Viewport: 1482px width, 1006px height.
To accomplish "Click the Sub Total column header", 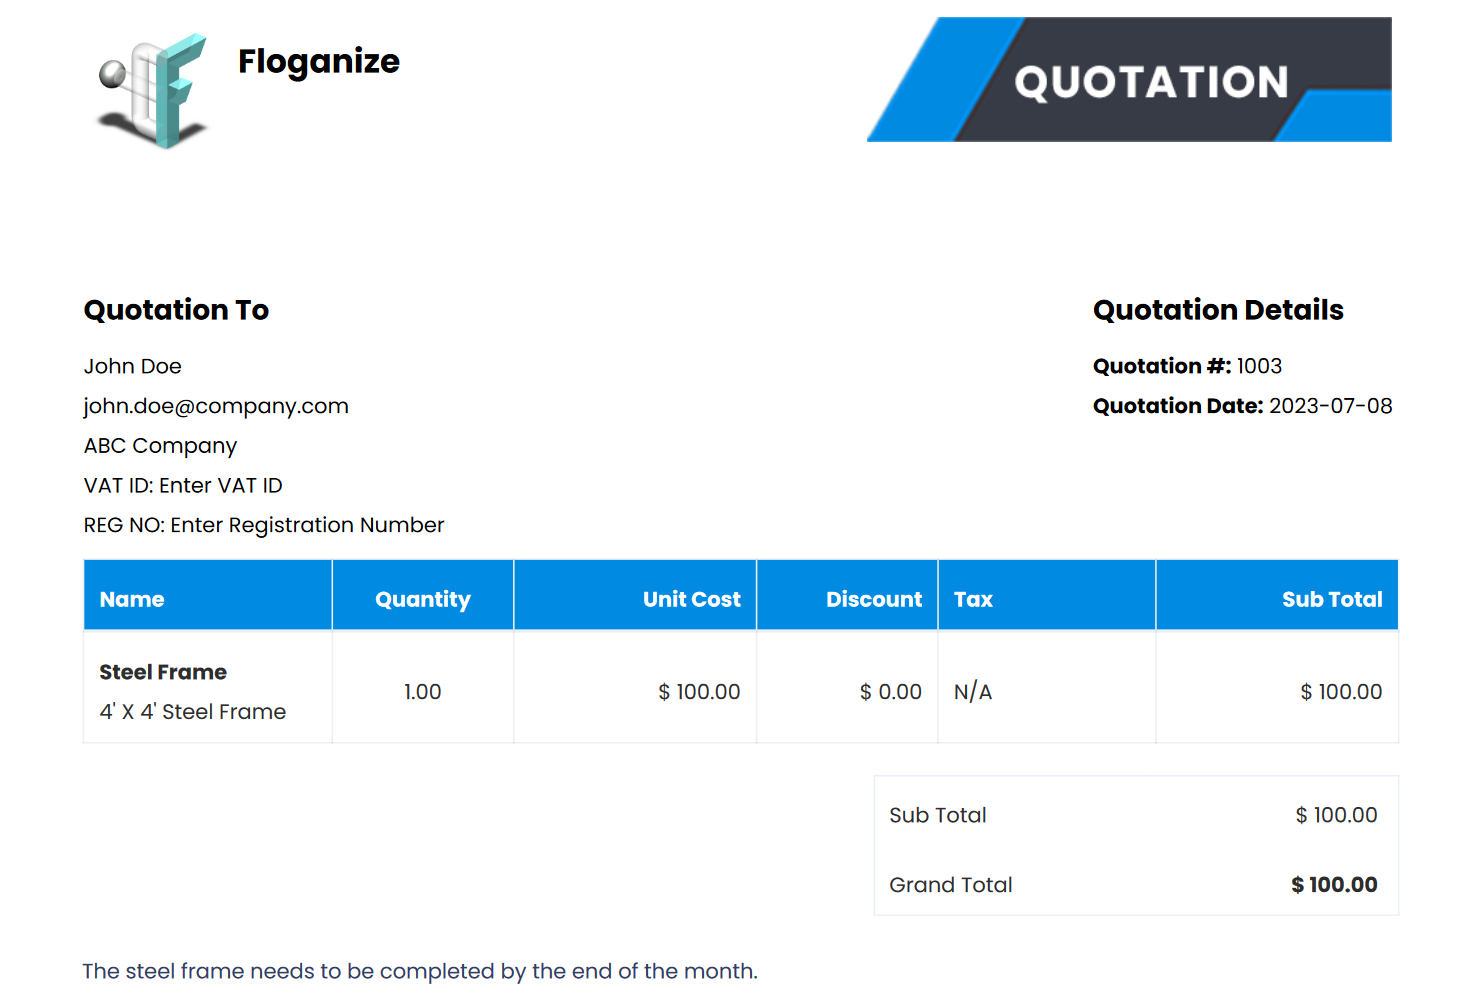I will 1332,599.
